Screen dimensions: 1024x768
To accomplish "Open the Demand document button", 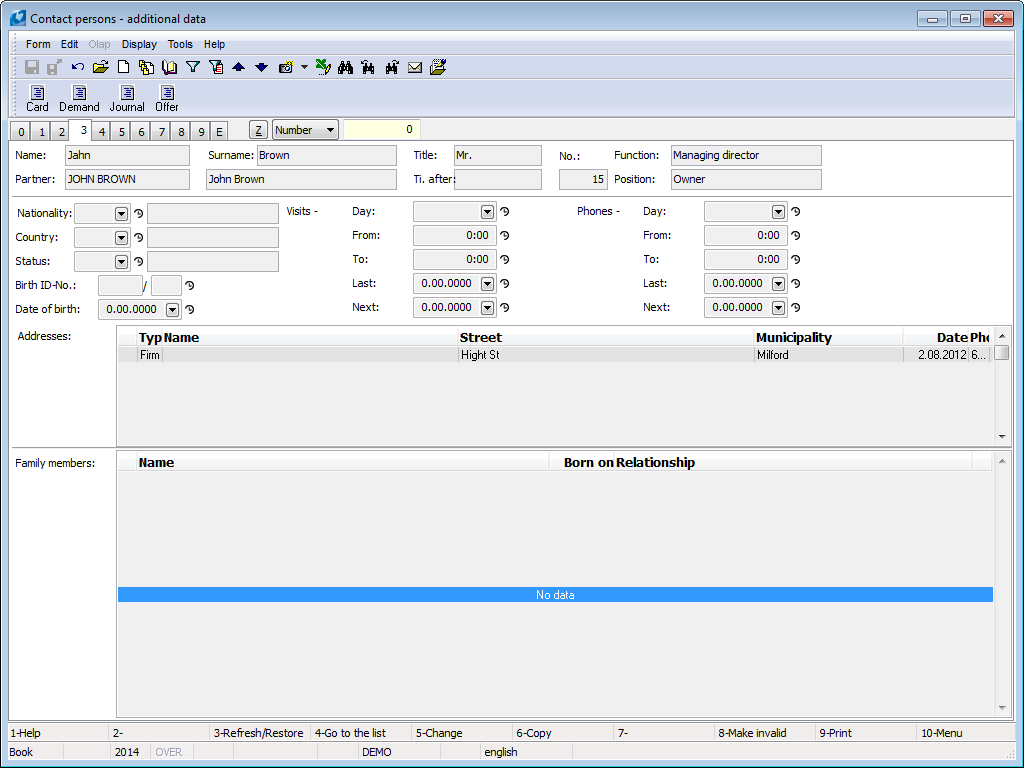I will 79,99.
